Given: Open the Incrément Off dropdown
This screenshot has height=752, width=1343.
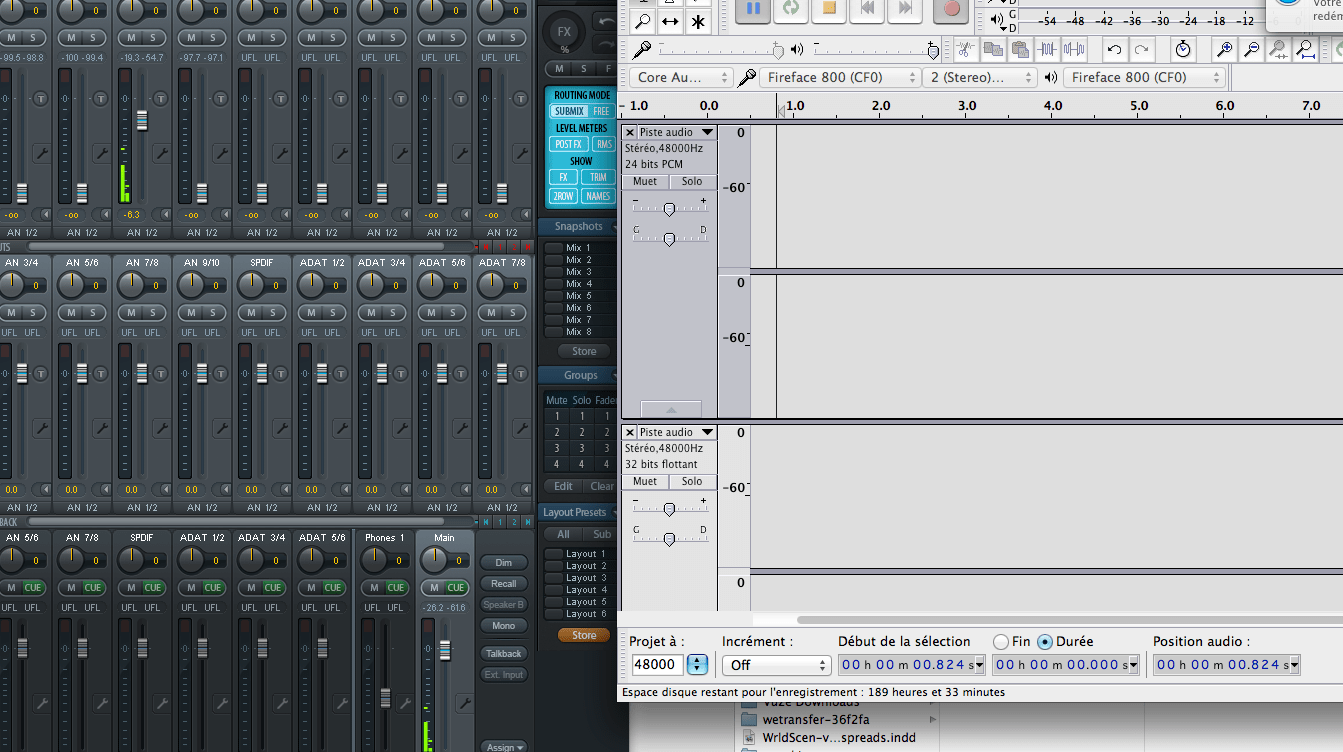Looking at the screenshot, I should tap(776, 665).
